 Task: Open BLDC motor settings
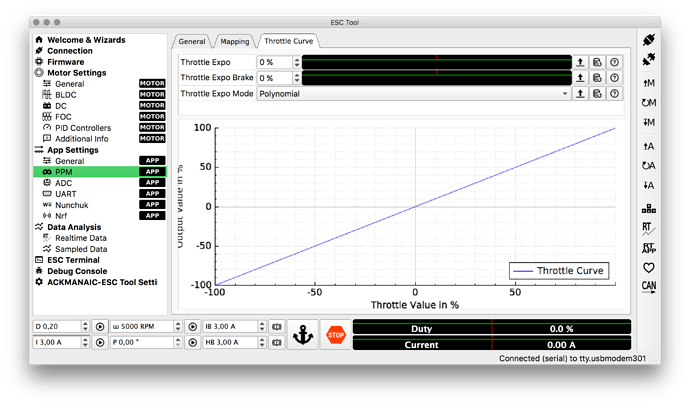pos(65,95)
